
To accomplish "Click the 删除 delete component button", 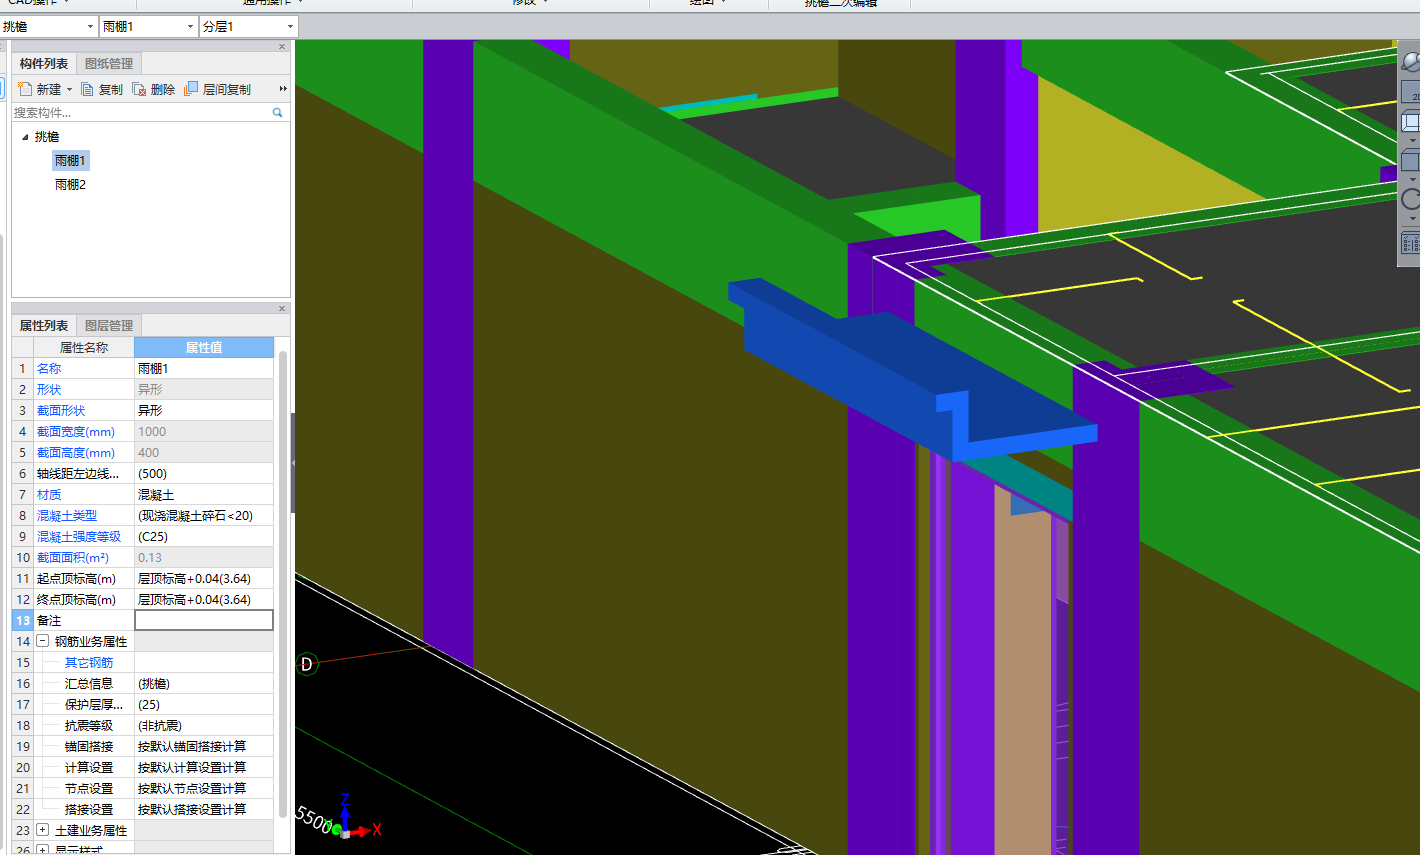I will point(154,89).
